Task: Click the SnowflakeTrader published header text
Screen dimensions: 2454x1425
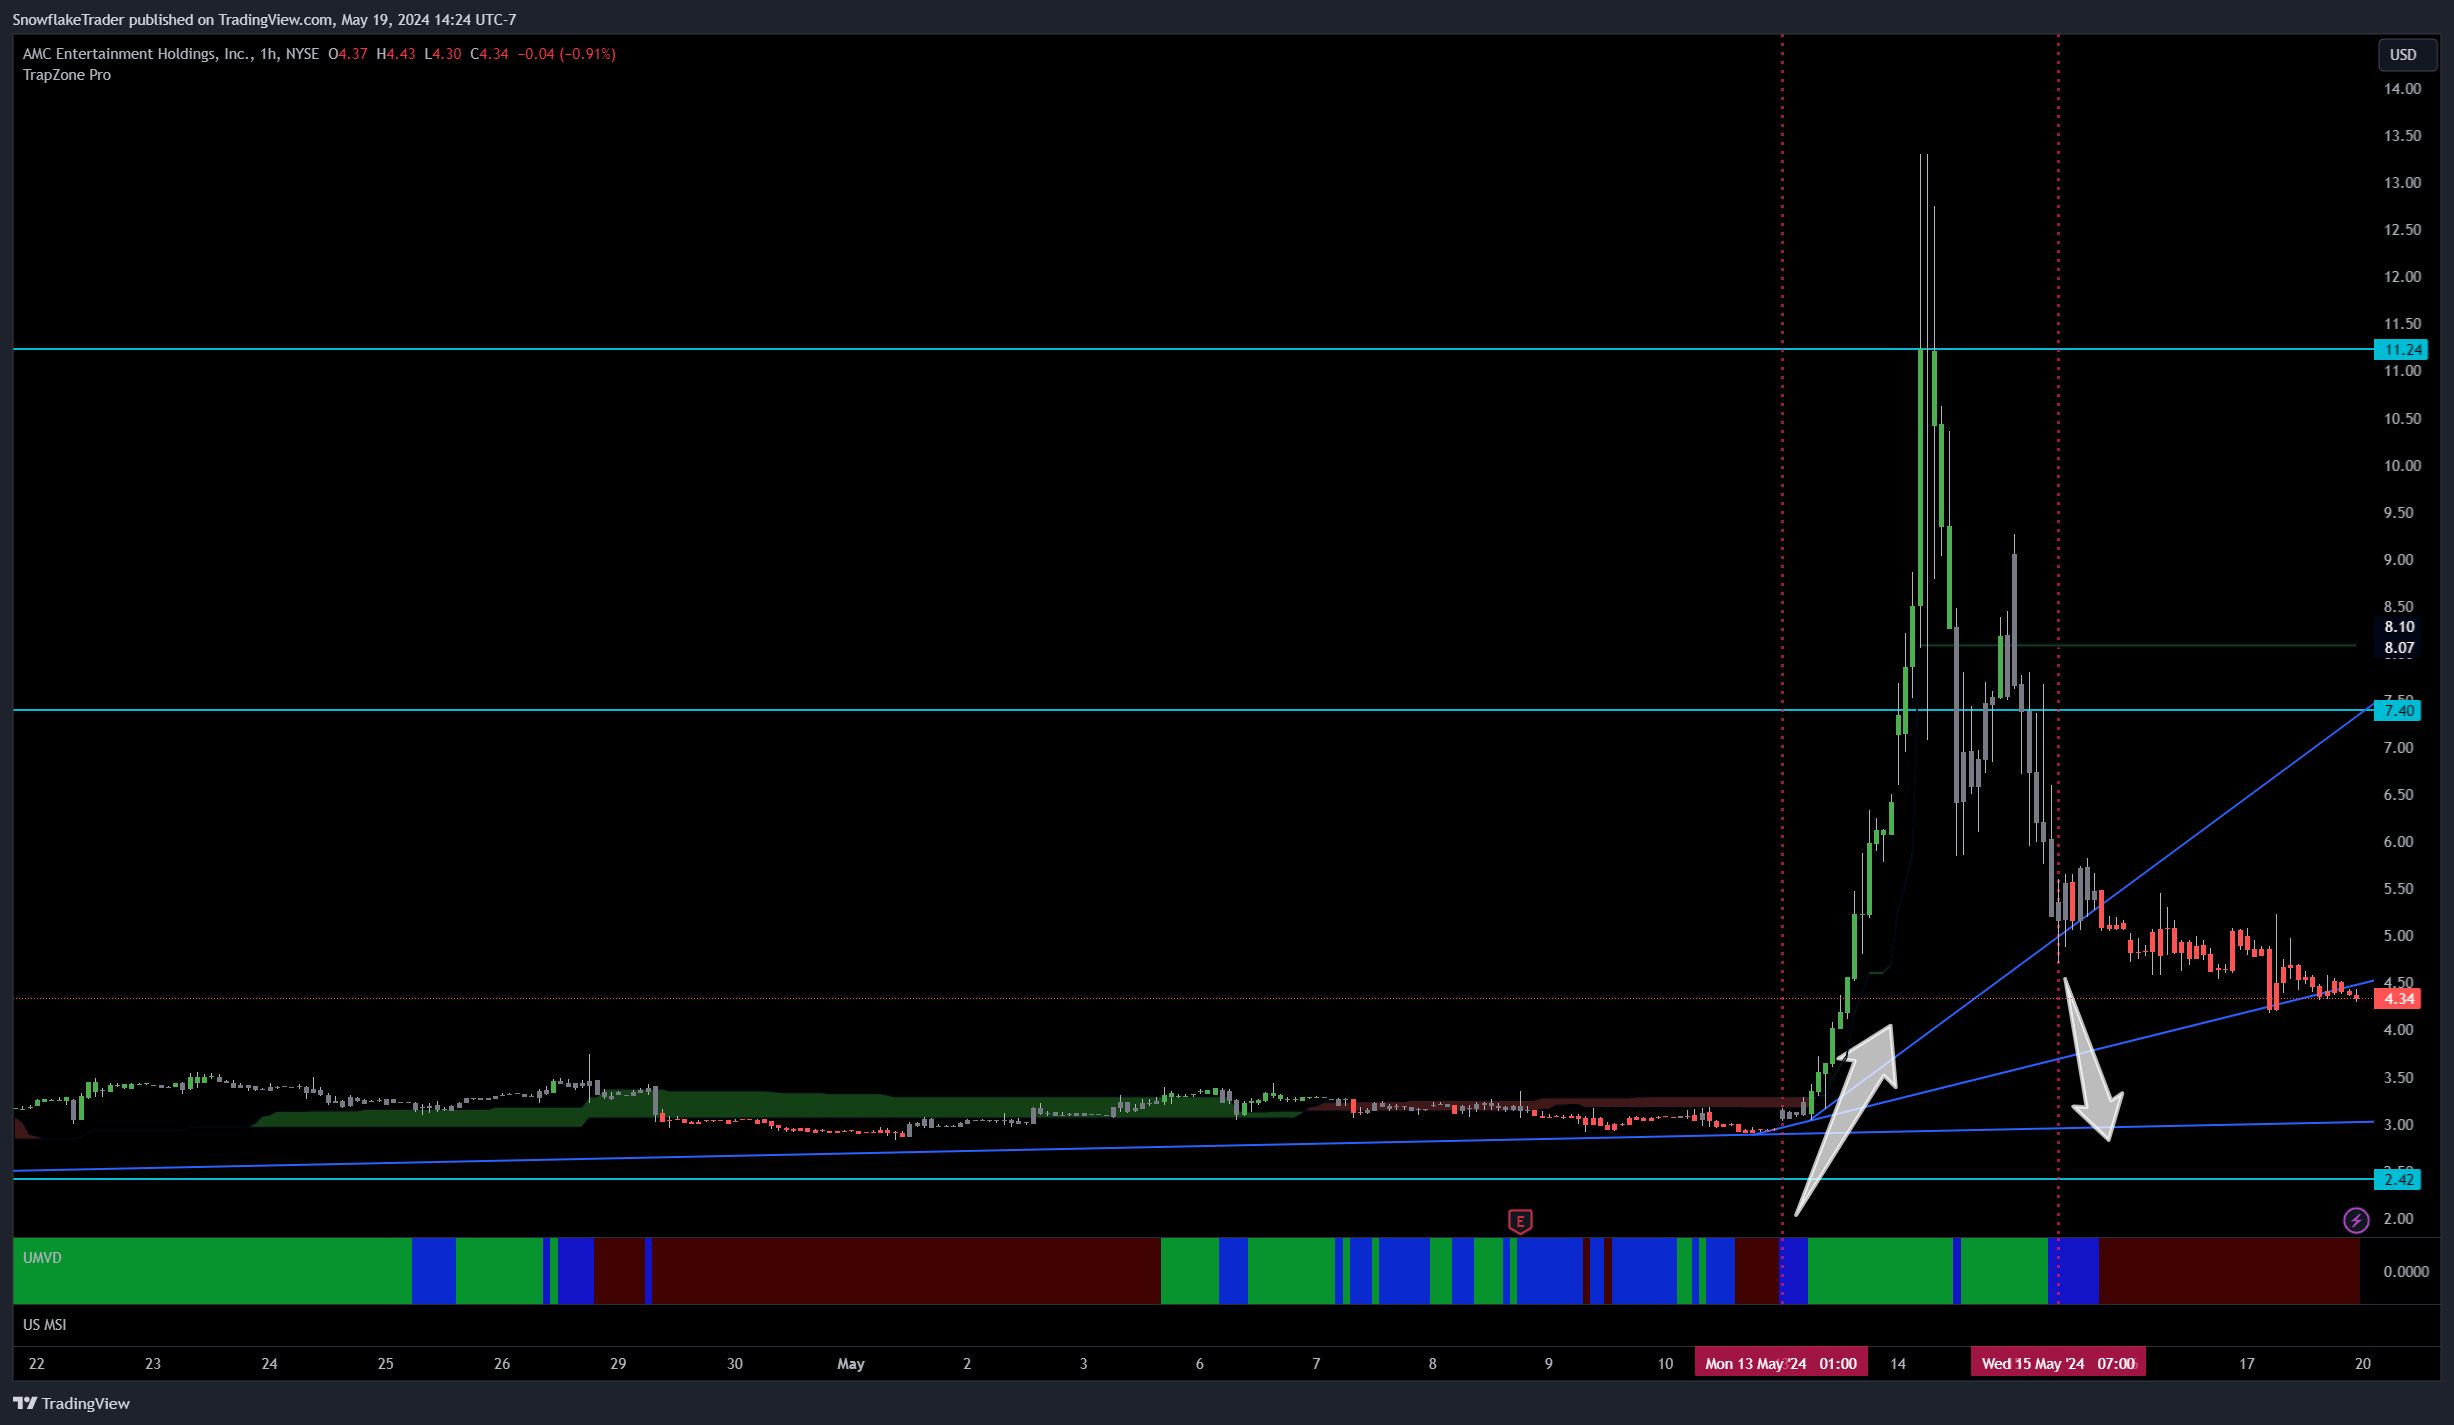Action: click(x=264, y=20)
